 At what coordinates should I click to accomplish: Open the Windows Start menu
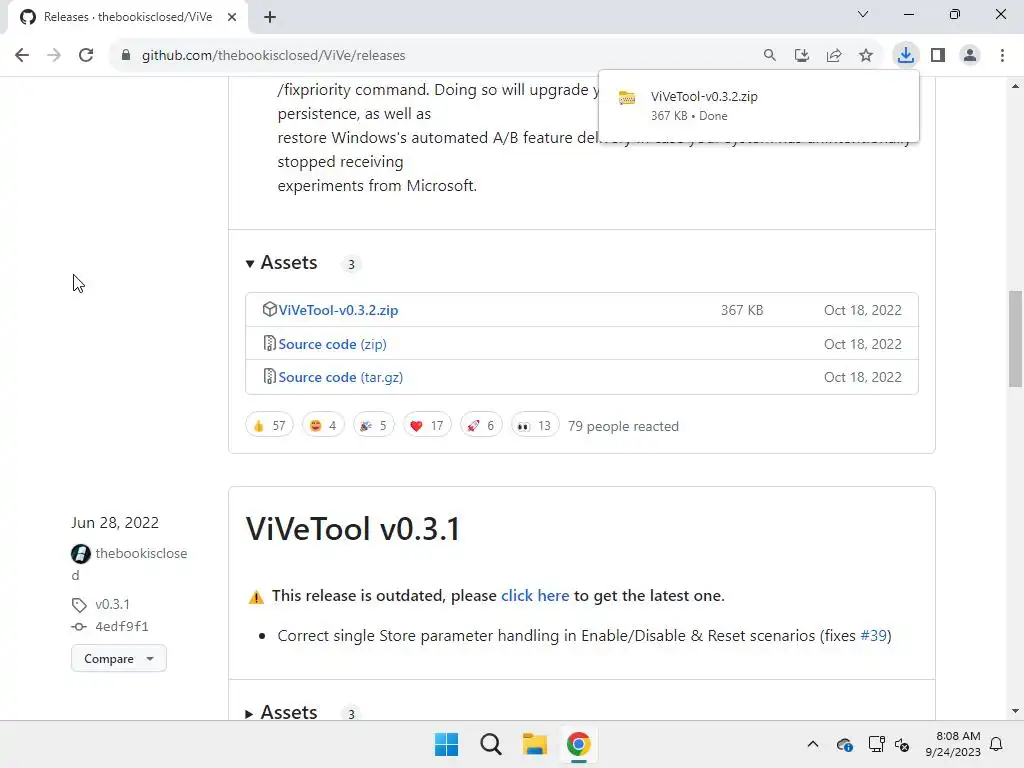[447, 744]
